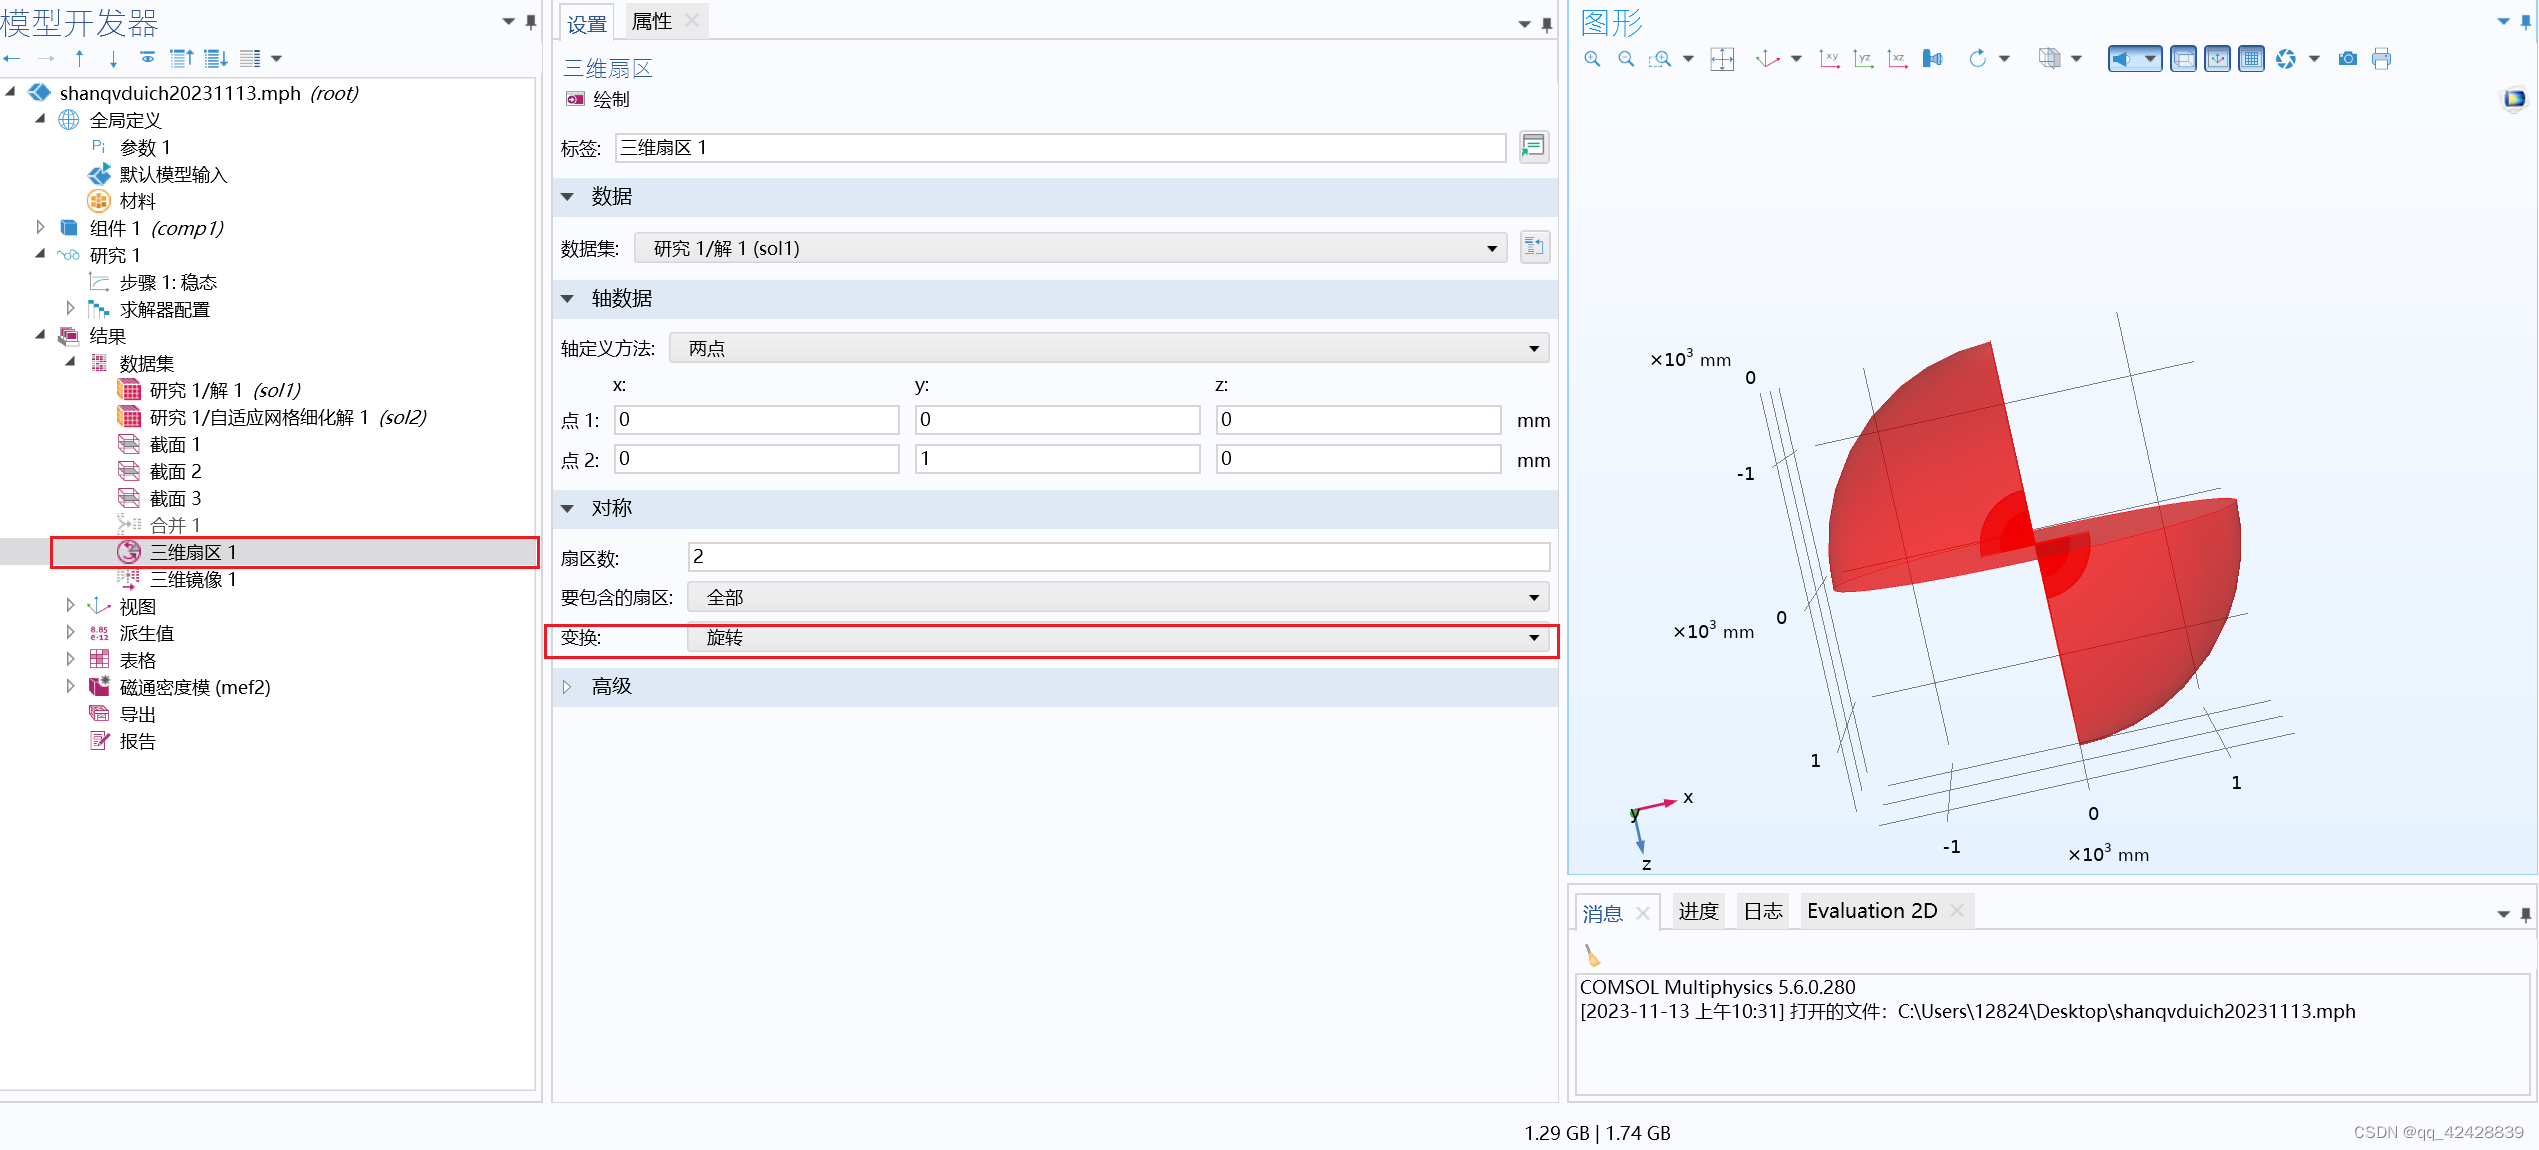The width and height of the screenshot is (2539, 1150).
Task: Expand the 组件 1 (comp1) node
Action: [41, 228]
